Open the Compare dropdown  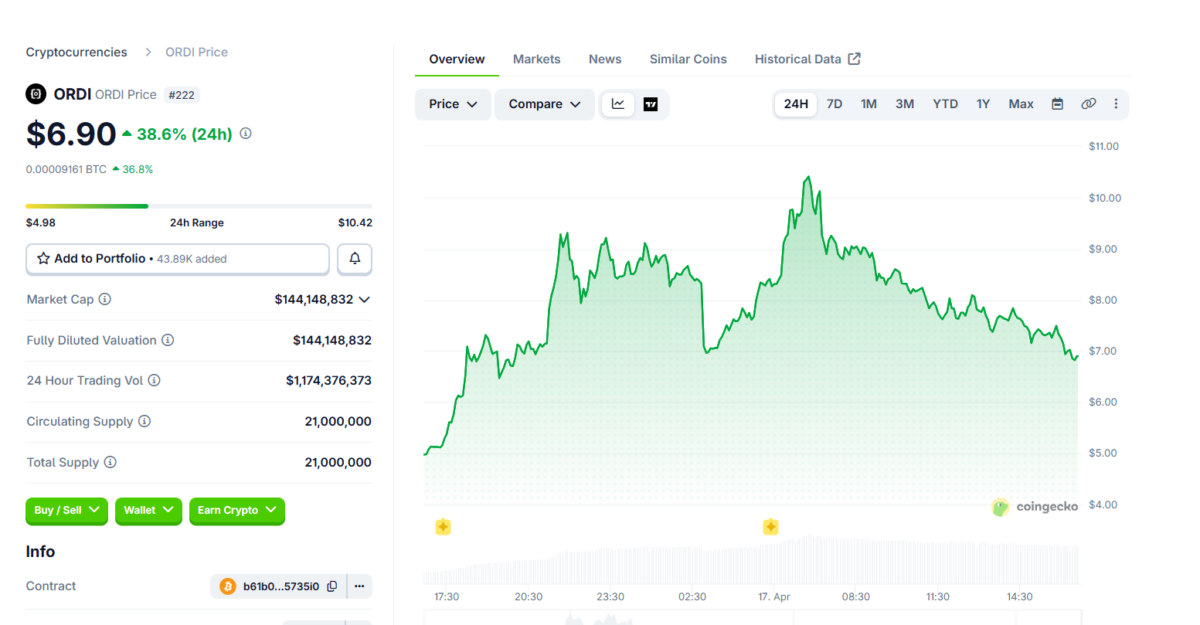[x=544, y=103]
